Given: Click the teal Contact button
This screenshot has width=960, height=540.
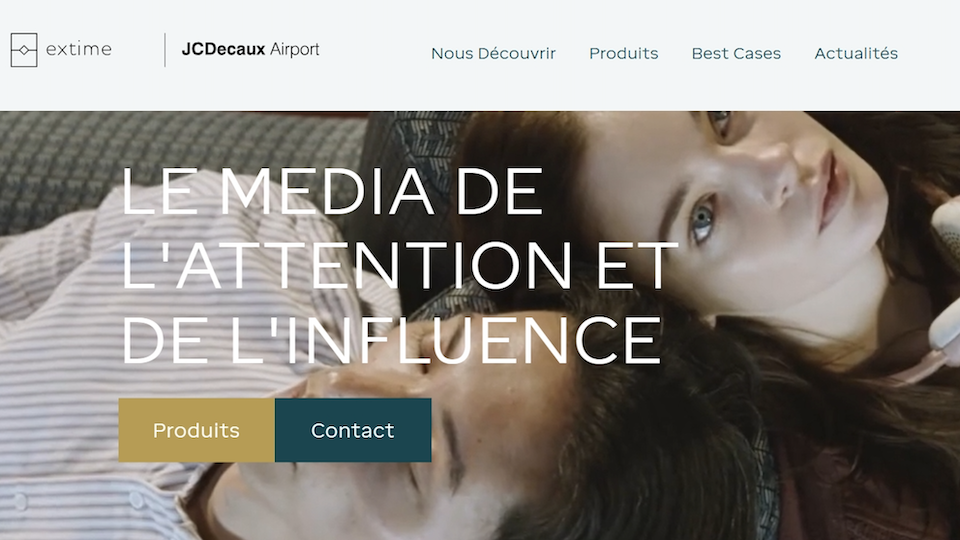Looking at the screenshot, I should tap(353, 430).
